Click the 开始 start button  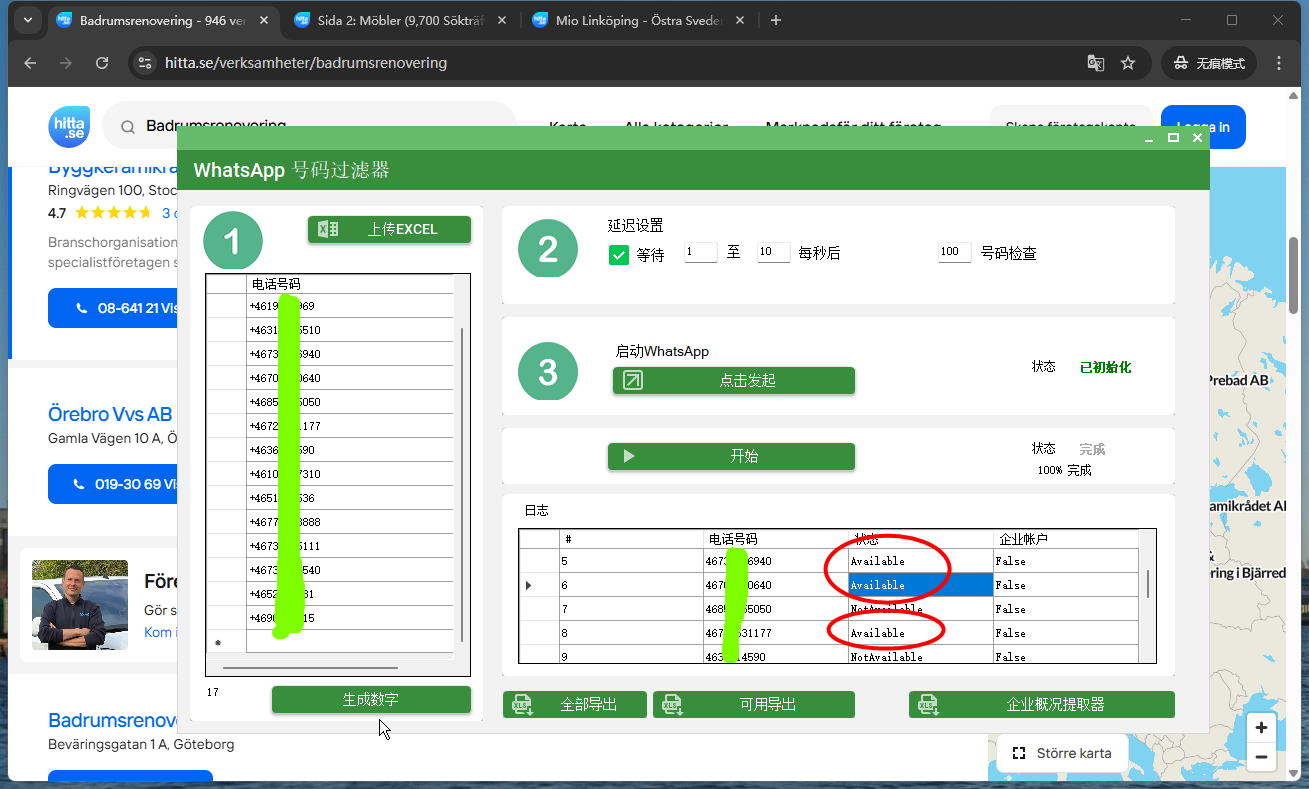(x=731, y=456)
